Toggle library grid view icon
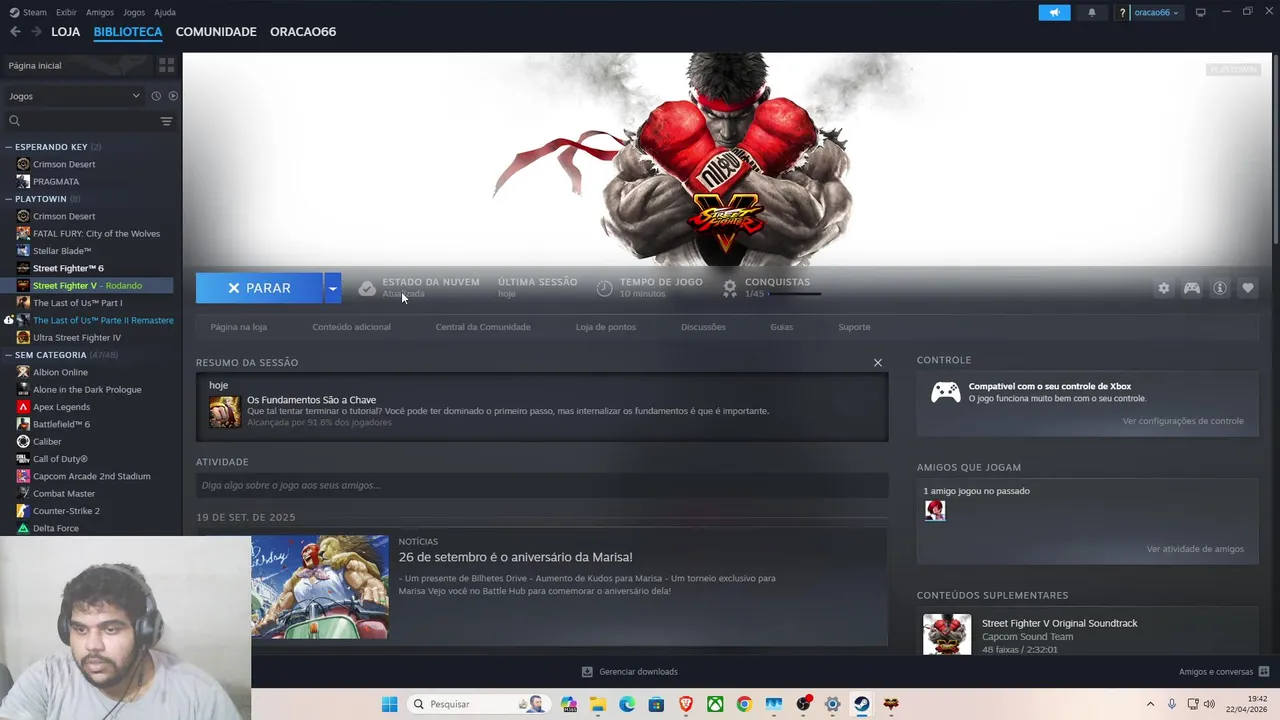 click(166, 65)
